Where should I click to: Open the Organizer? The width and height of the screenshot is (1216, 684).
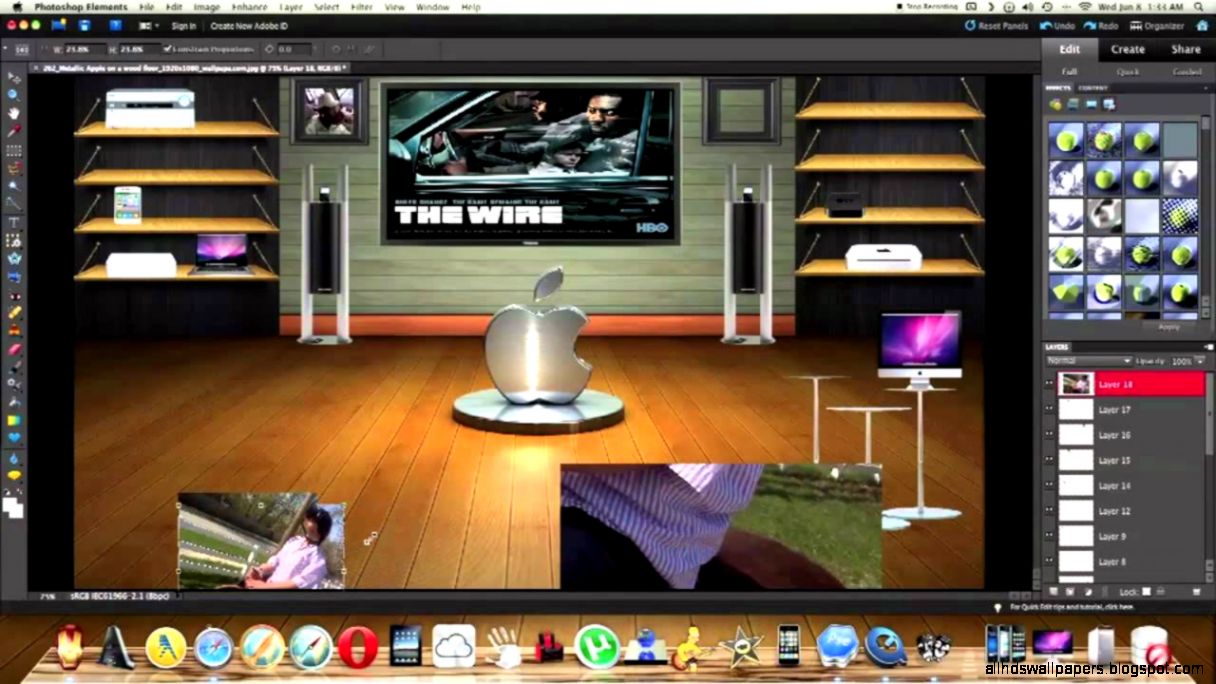pos(1156,26)
